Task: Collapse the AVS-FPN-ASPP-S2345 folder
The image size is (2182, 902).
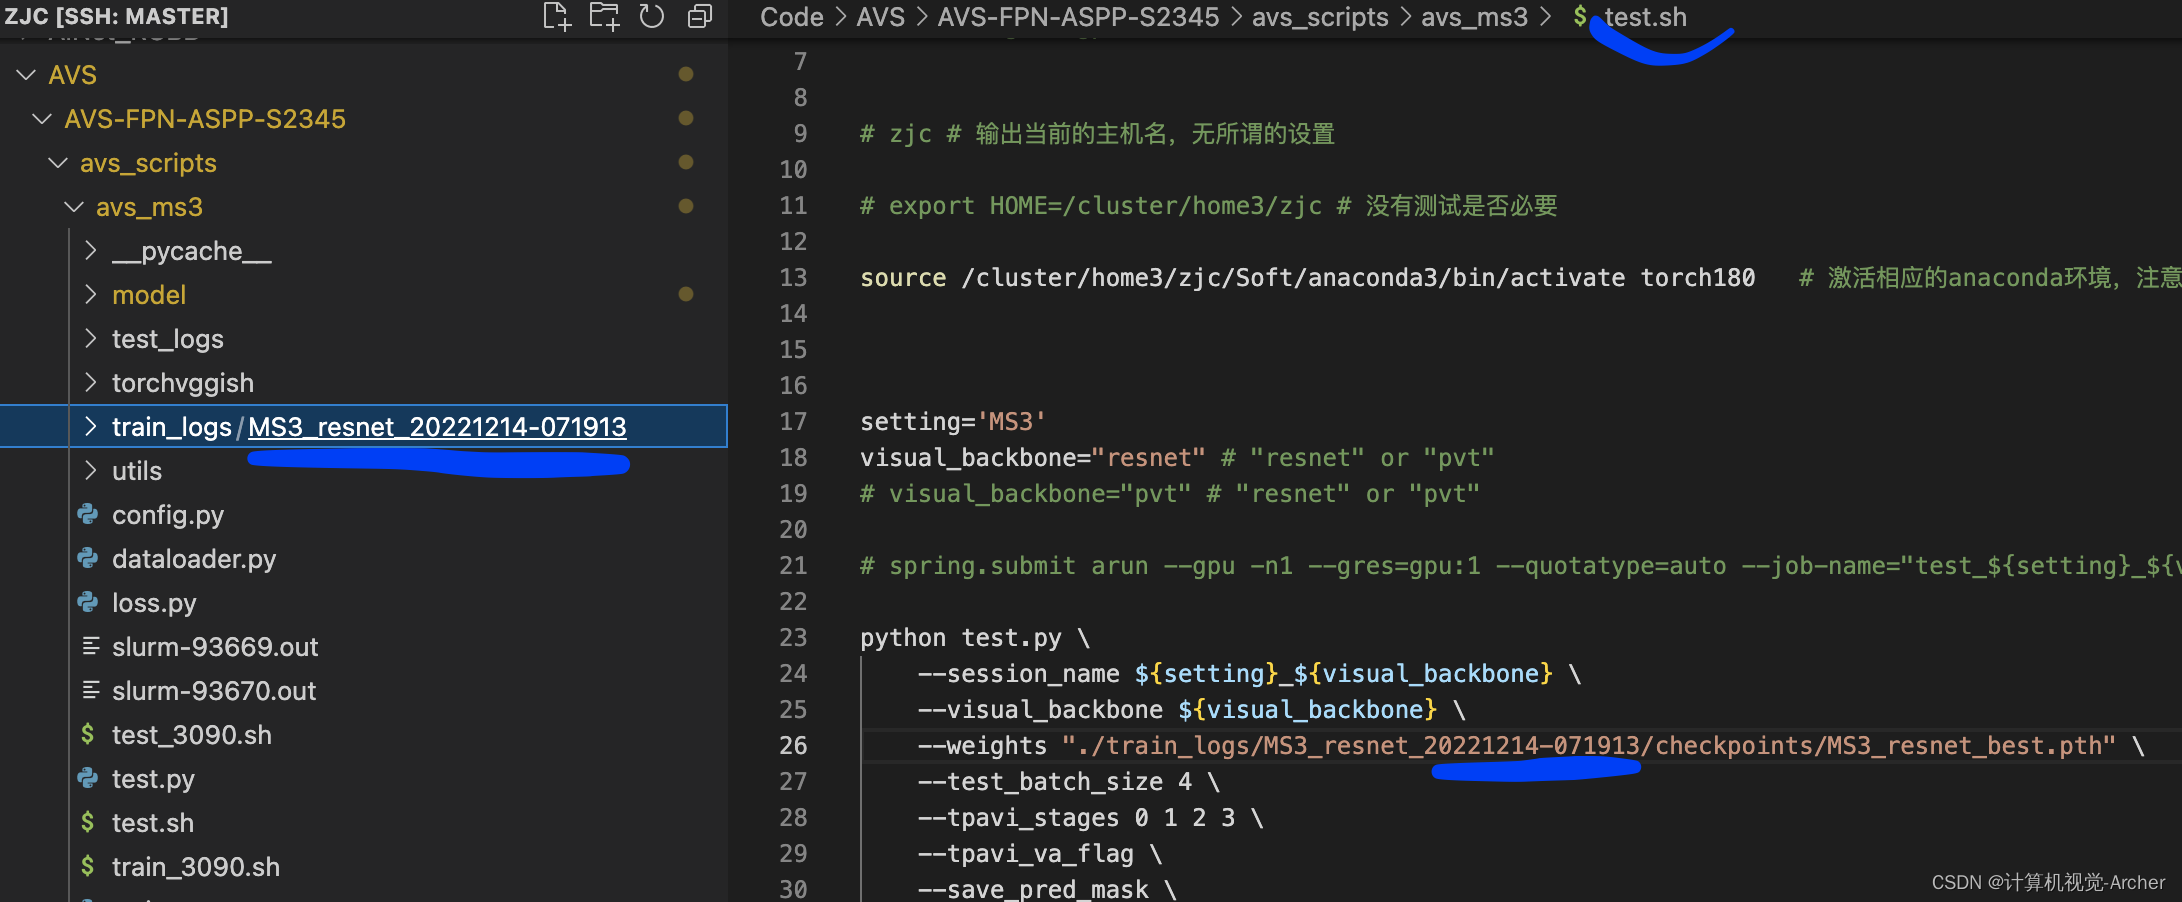Action: point(43,119)
